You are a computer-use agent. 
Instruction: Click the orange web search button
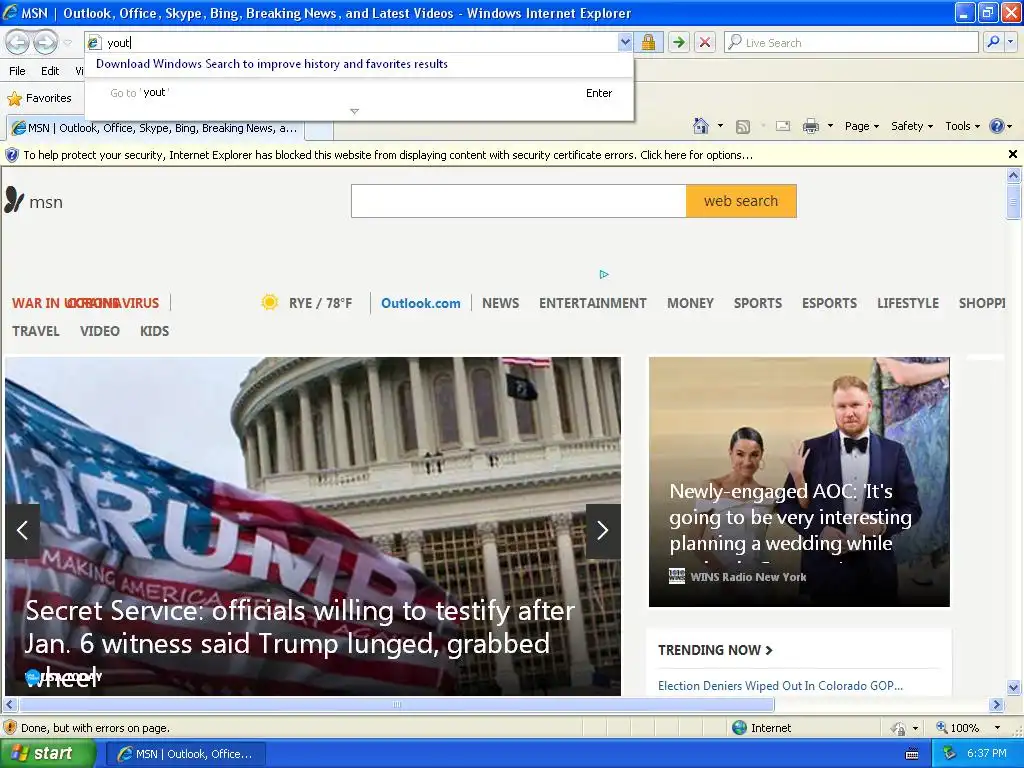741,201
